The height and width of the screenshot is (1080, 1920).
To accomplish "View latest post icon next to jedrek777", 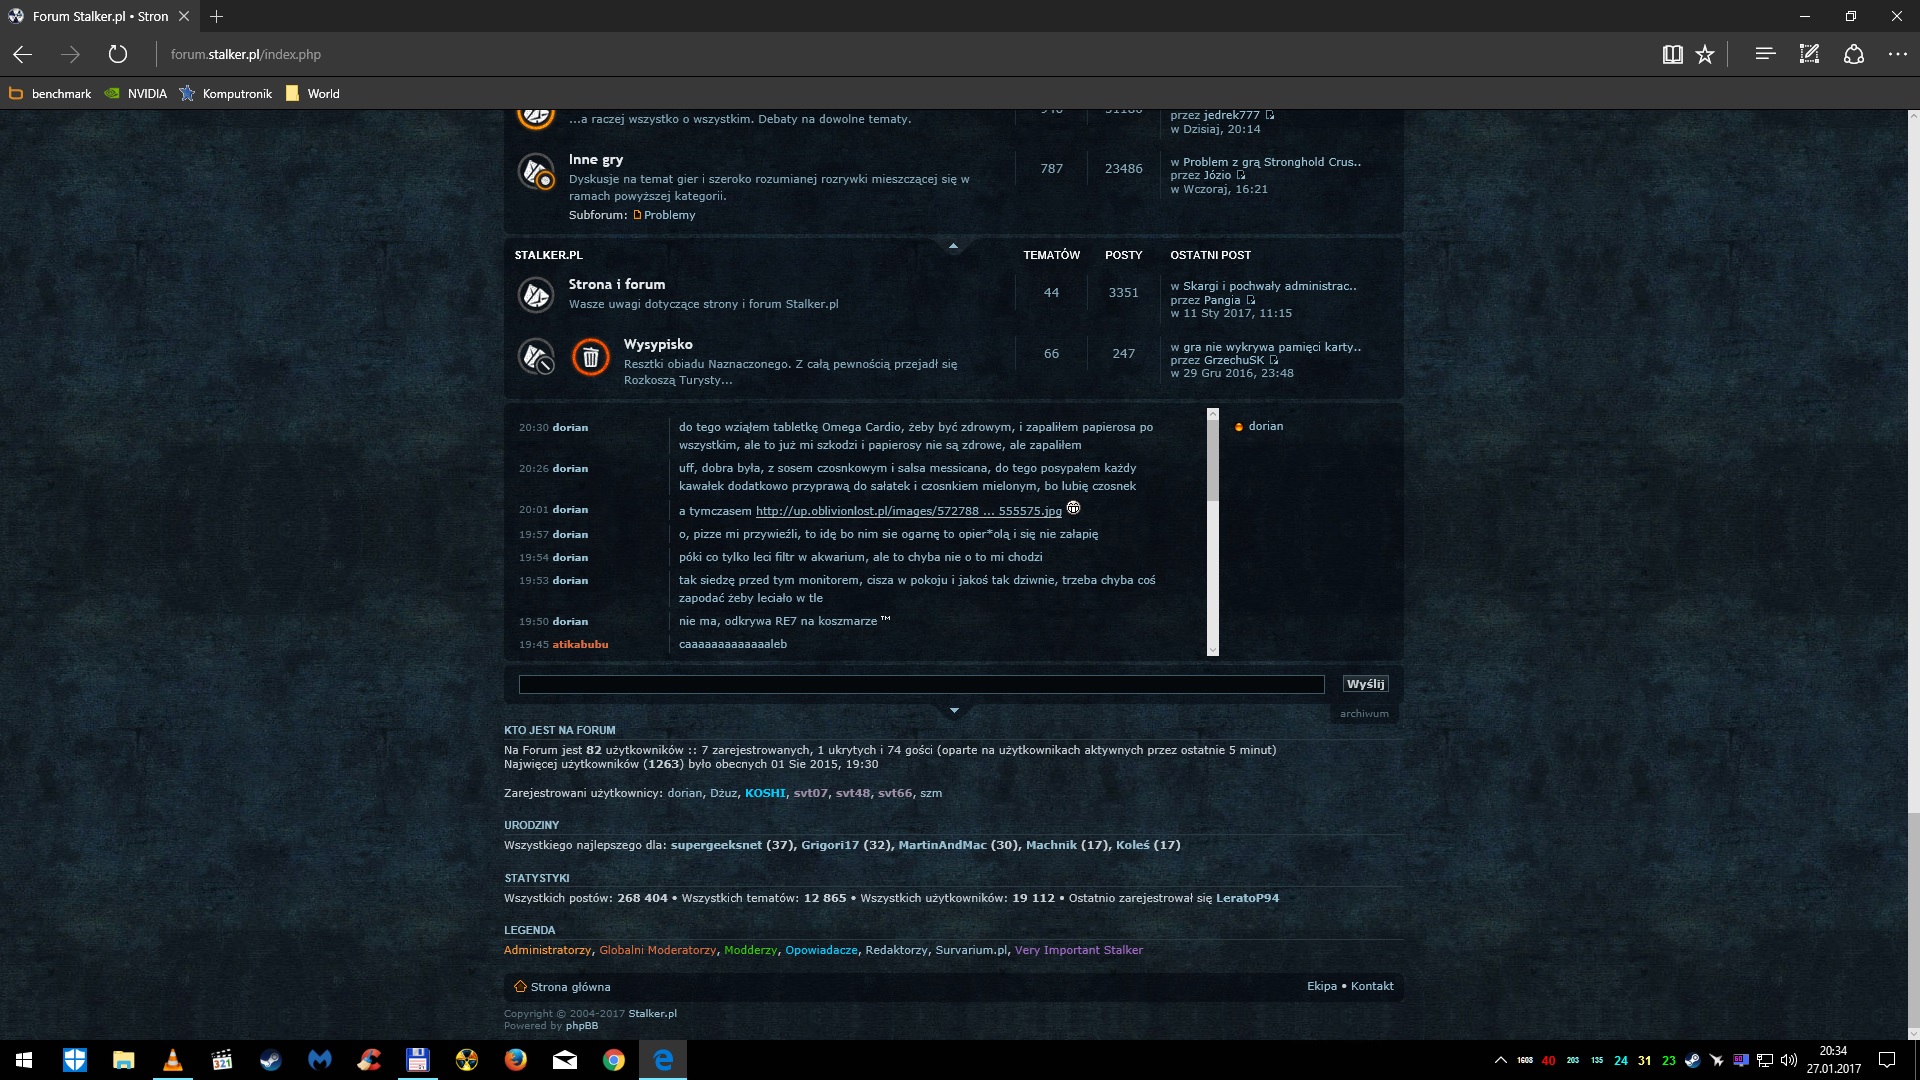I will tap(1270, 115).
